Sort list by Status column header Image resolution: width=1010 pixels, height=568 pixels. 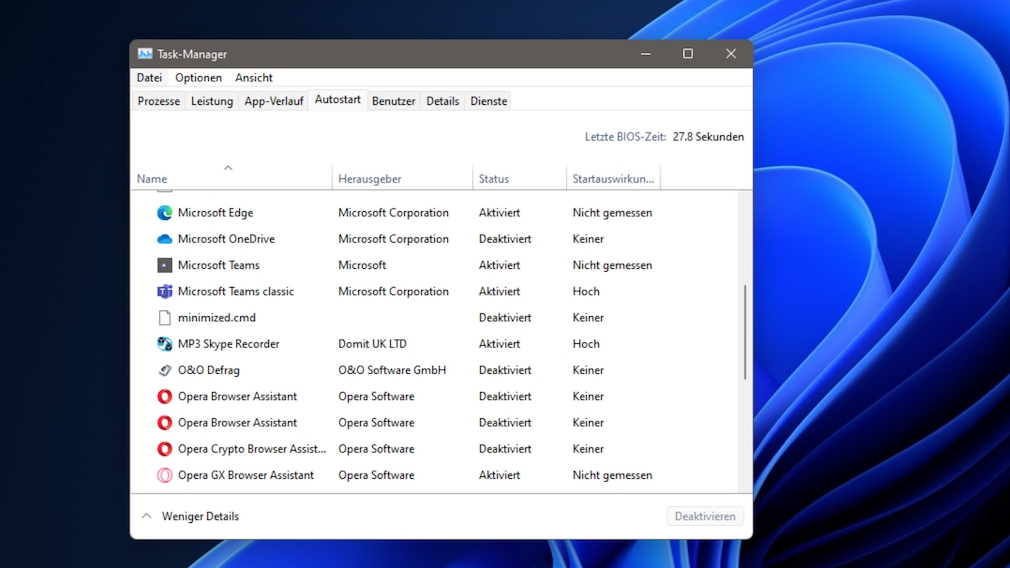point(494,179)
